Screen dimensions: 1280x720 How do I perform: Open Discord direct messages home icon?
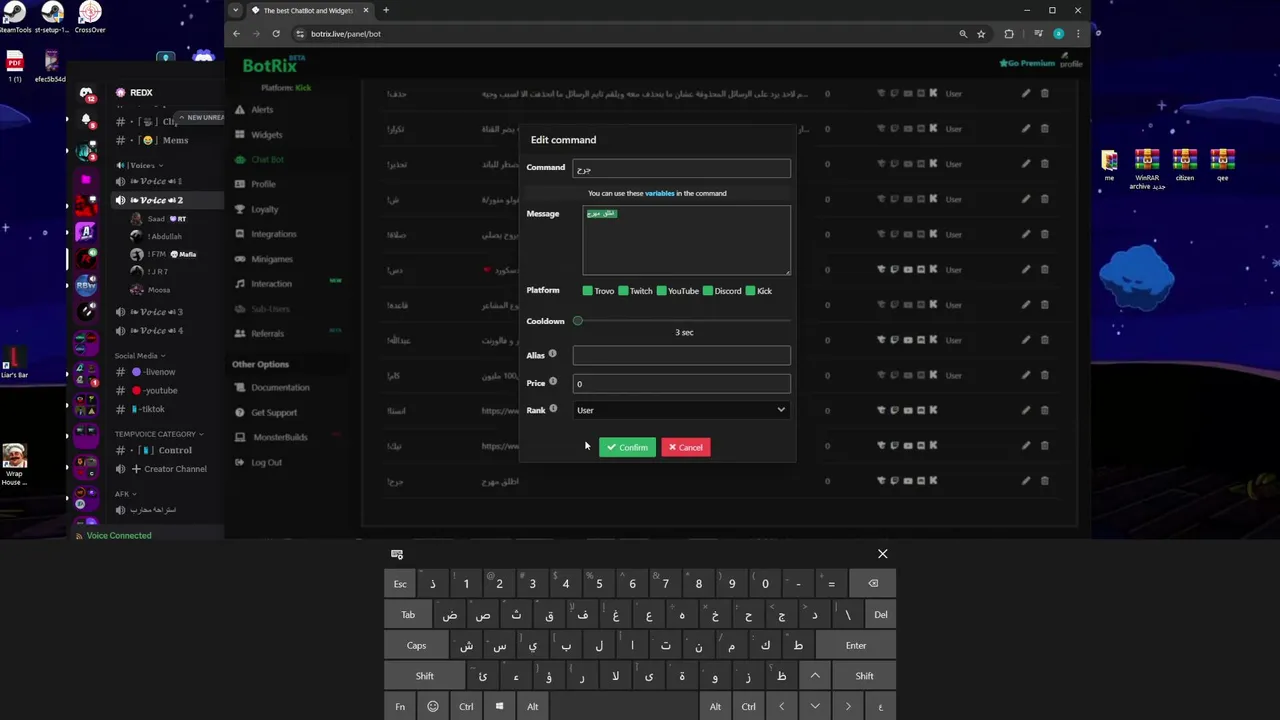(87, 92)
